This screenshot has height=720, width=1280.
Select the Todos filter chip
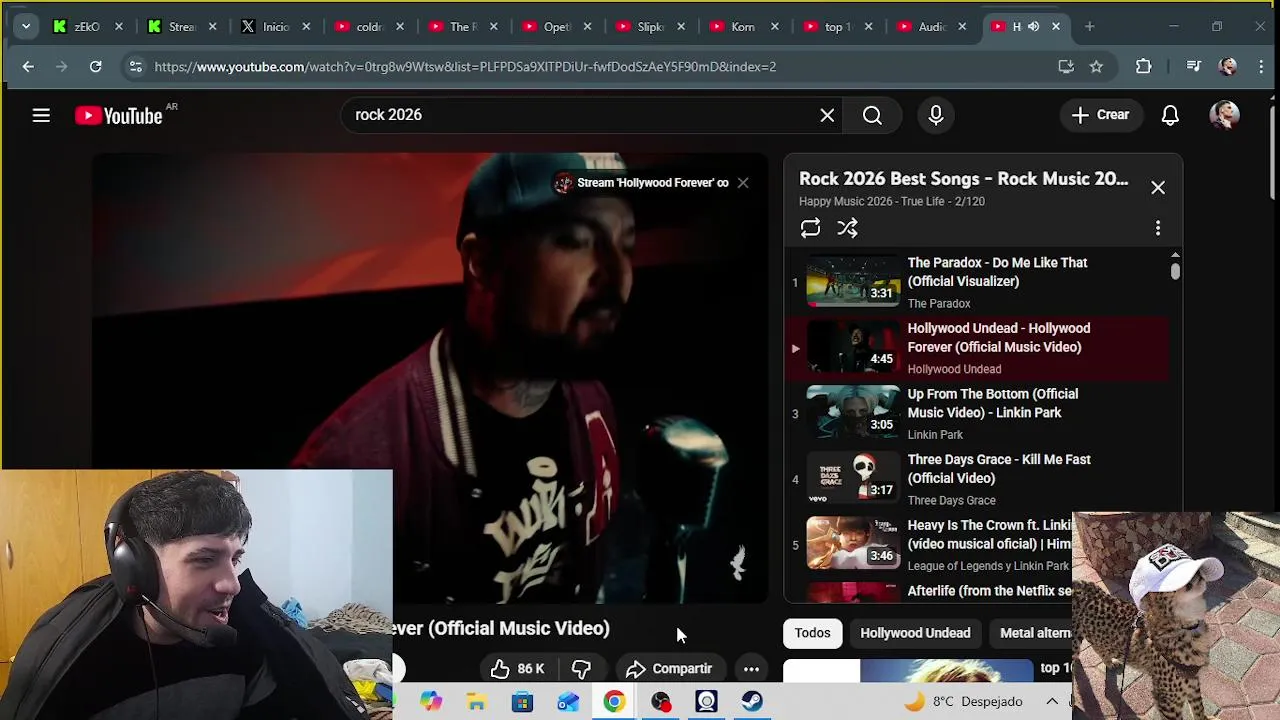(812, 633)
